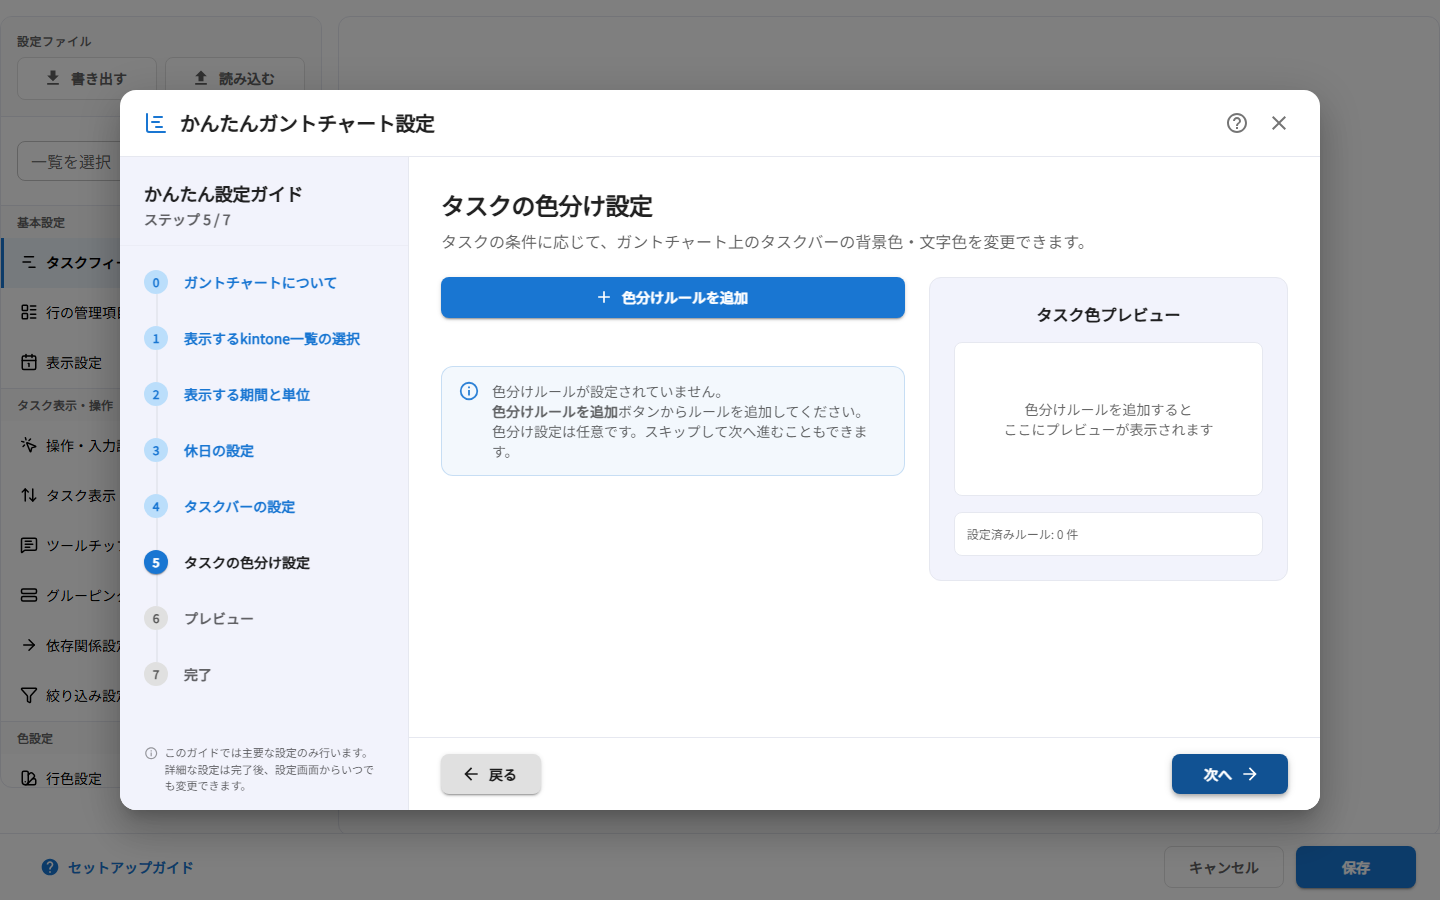Proceed with the 次へ button
The height and width of the screenshot is (900, 1440).
(x=1230, y=774)
